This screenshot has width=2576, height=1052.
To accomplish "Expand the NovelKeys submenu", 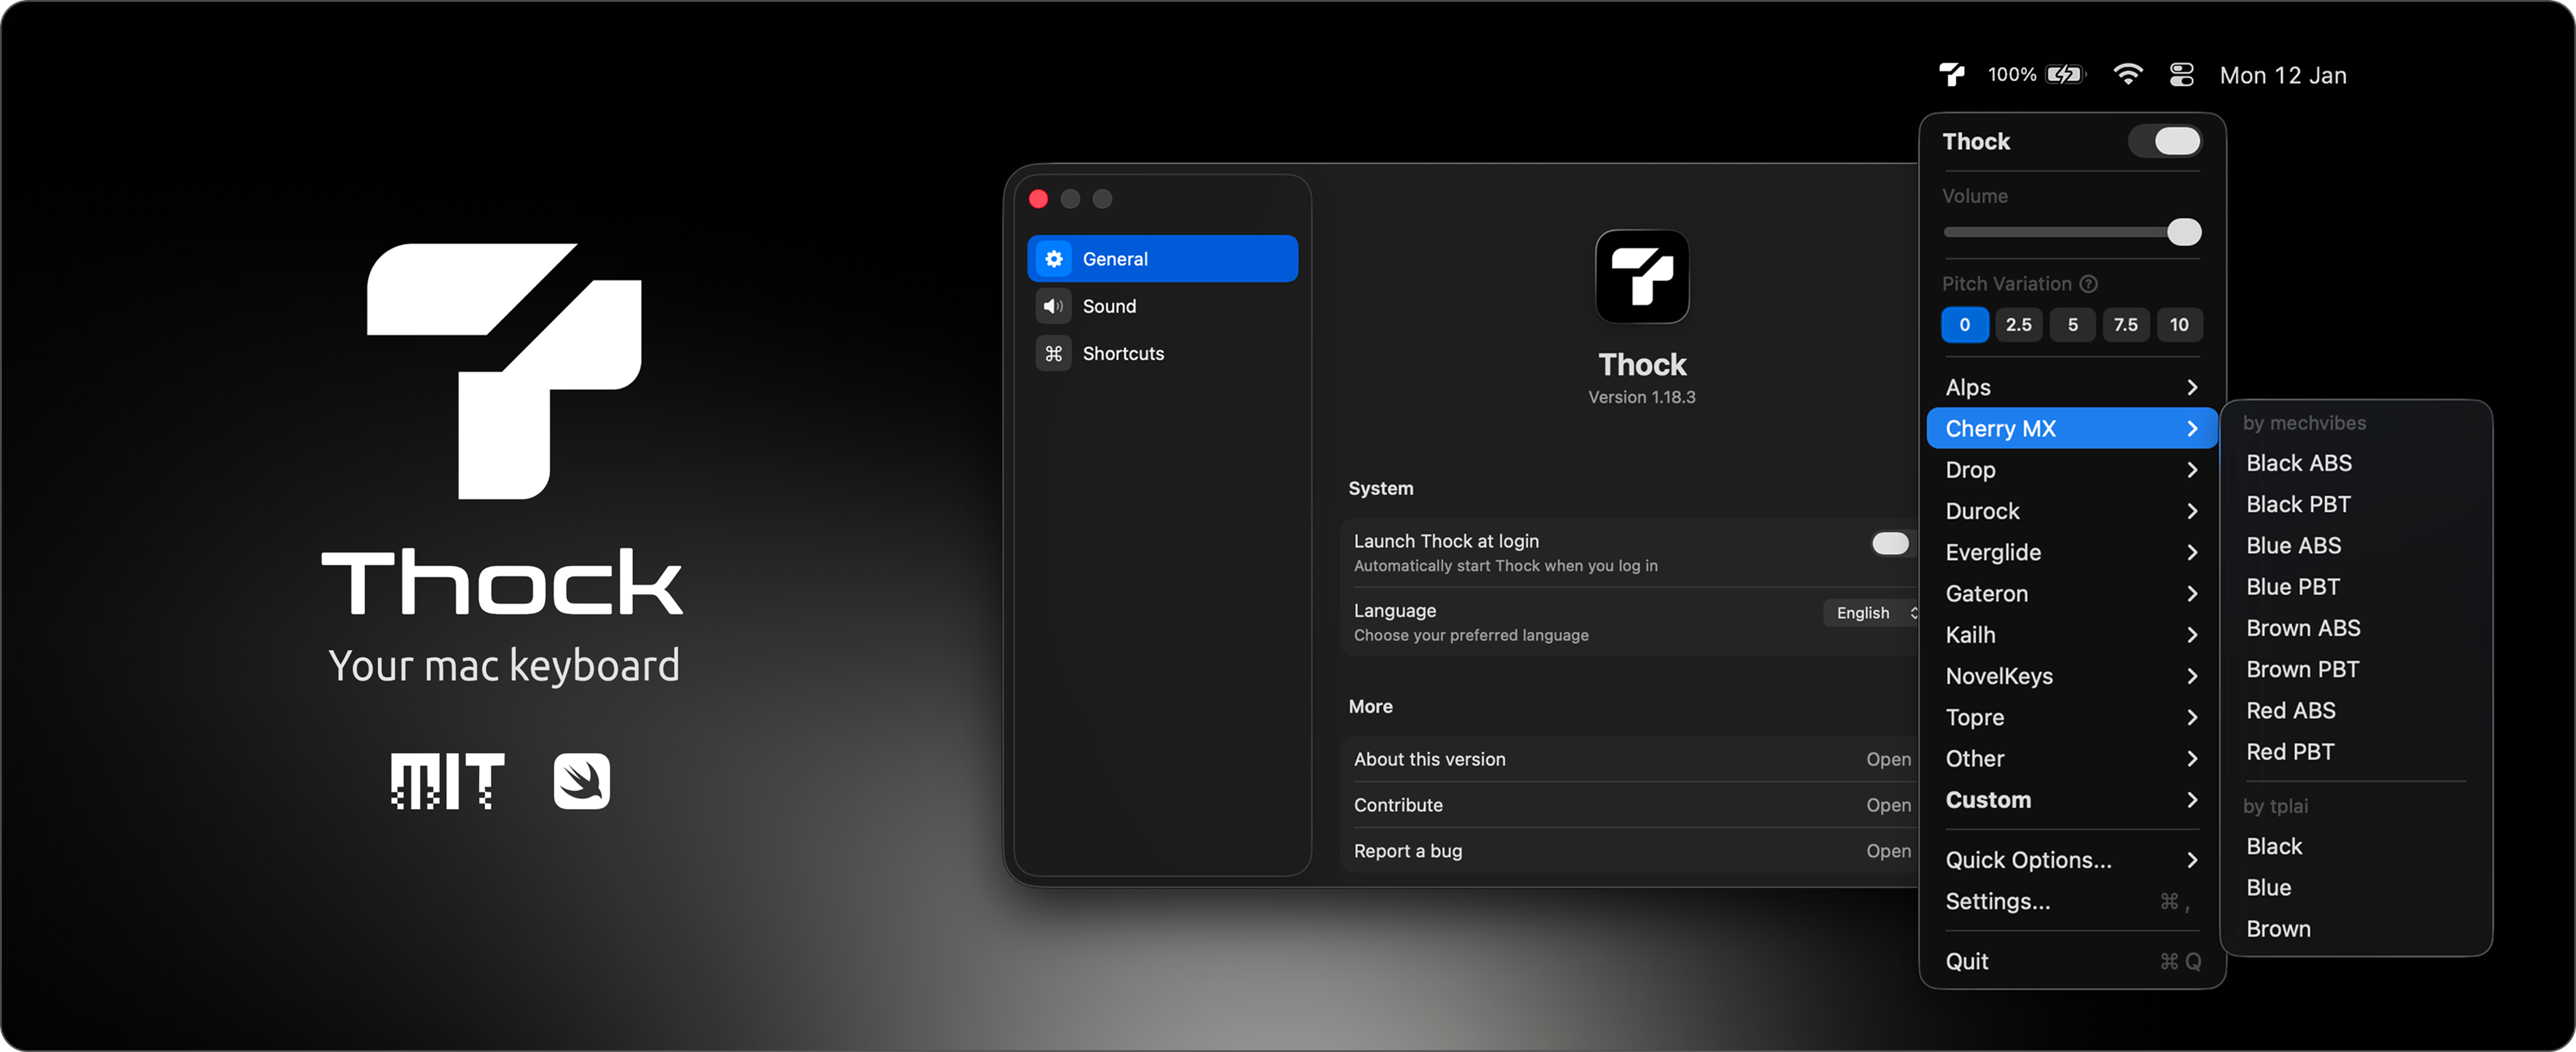I will 2071,676.
